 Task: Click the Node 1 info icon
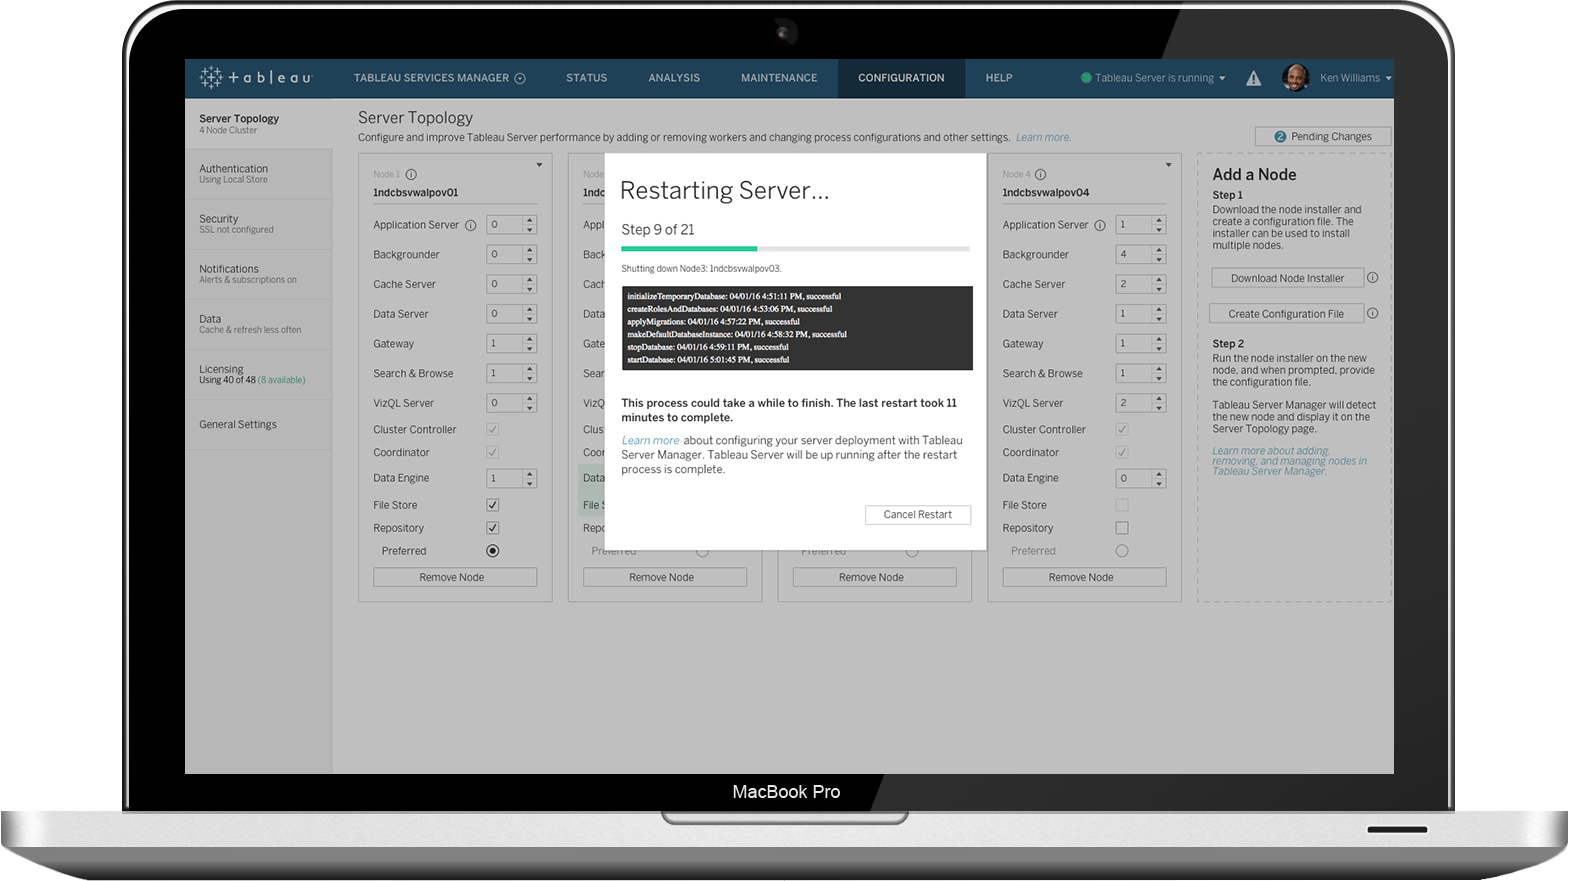(411, 174)
